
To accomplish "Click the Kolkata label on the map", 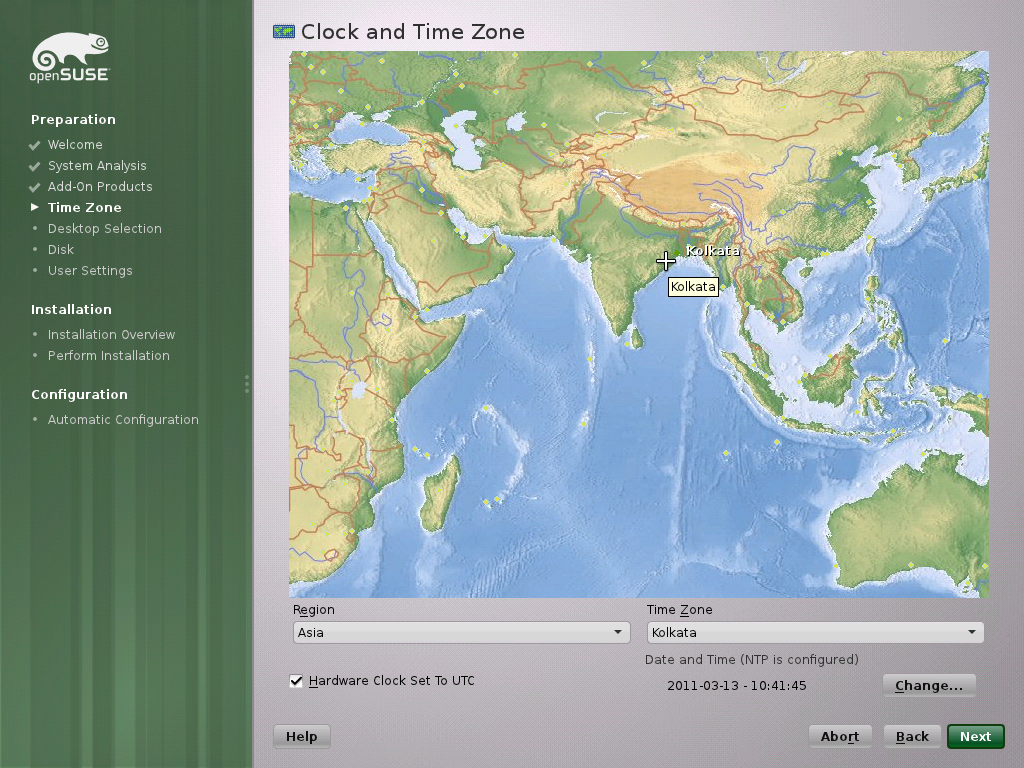I will coord(712,250).
